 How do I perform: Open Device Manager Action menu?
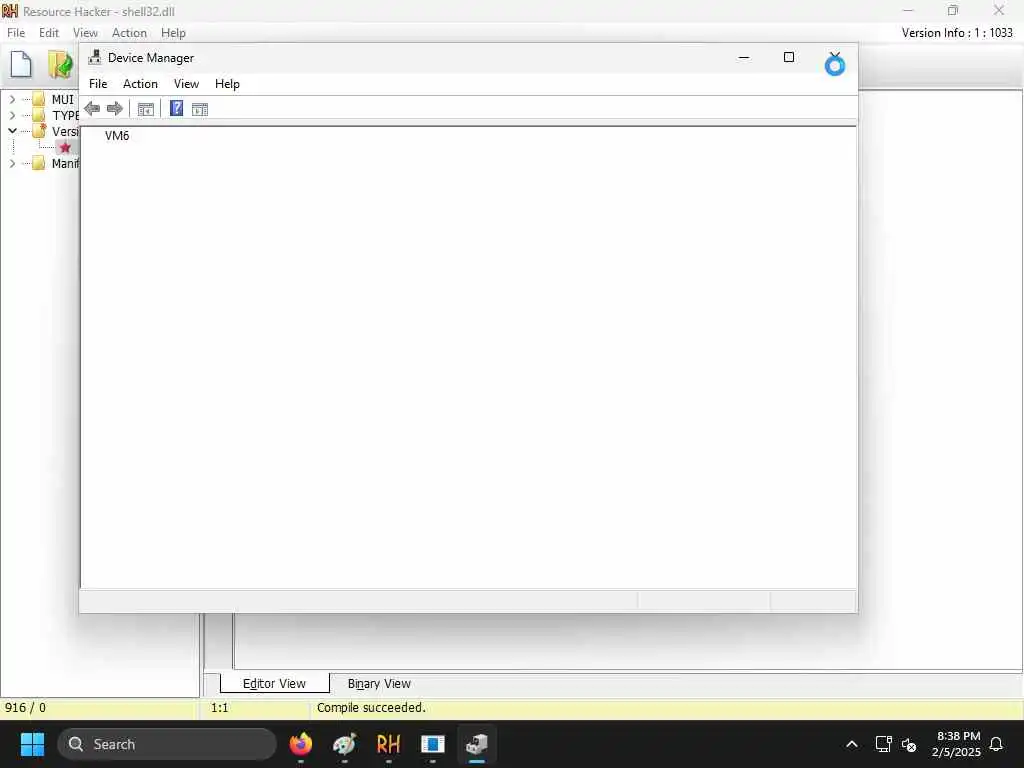pos(140,84)
